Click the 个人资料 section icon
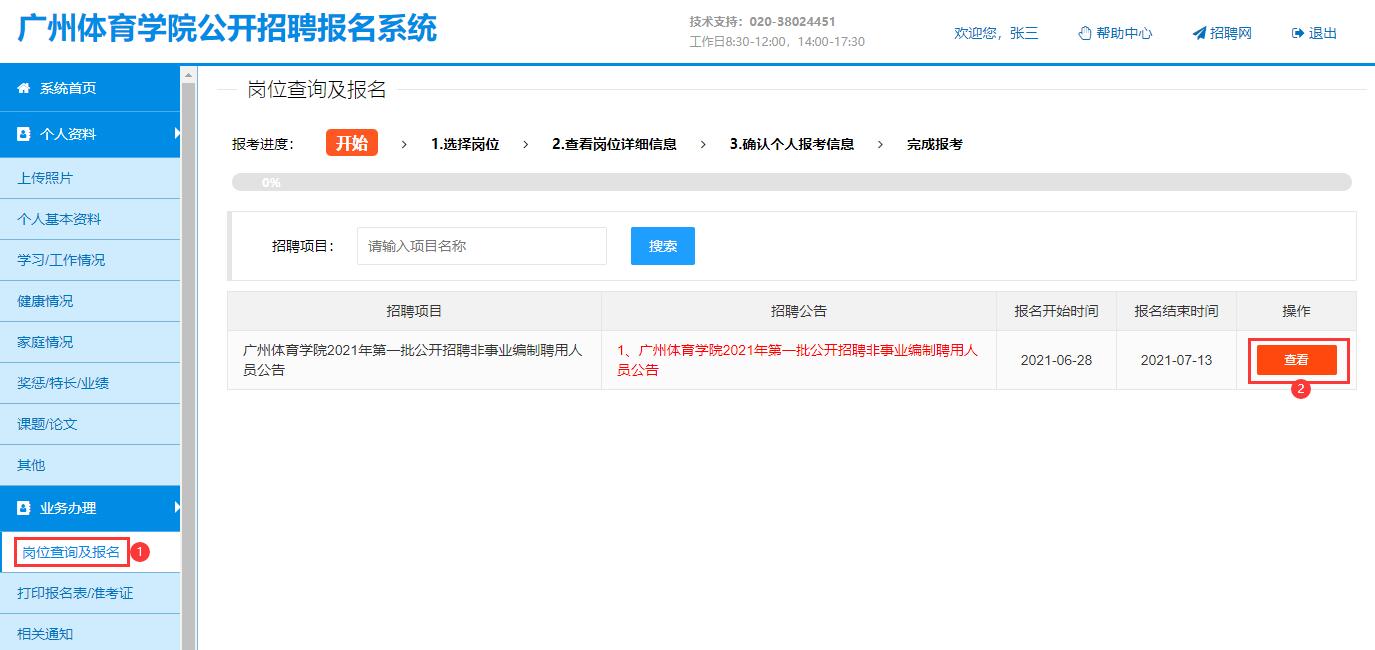Screen dimensions: 1375x650 click(x=24, y=134)
